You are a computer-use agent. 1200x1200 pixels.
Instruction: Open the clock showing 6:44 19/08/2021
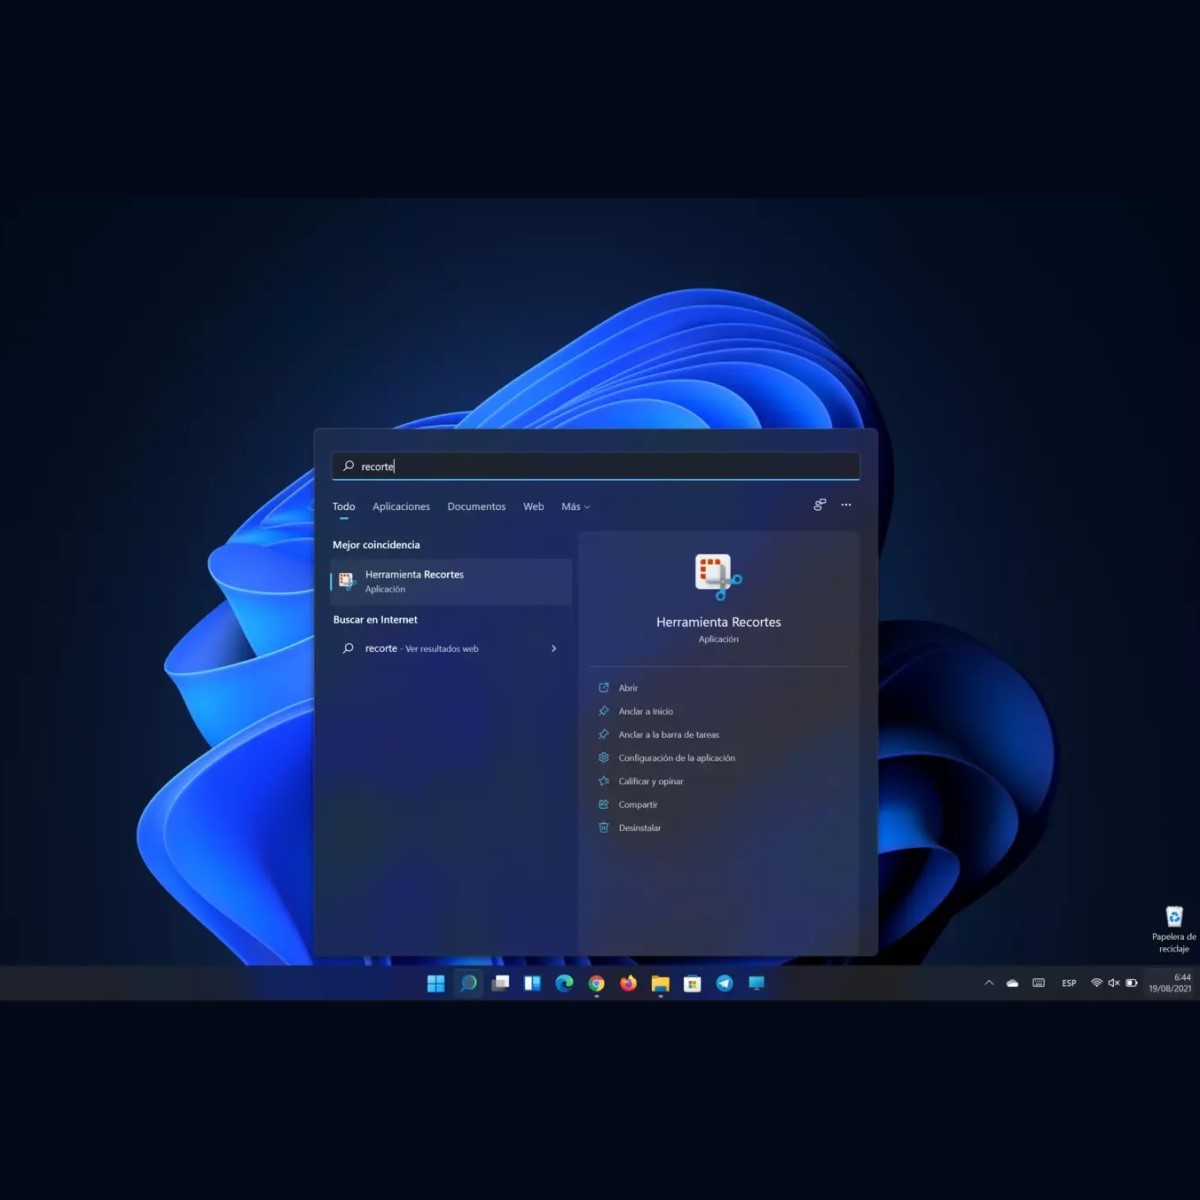click(x=1170, y=983)
